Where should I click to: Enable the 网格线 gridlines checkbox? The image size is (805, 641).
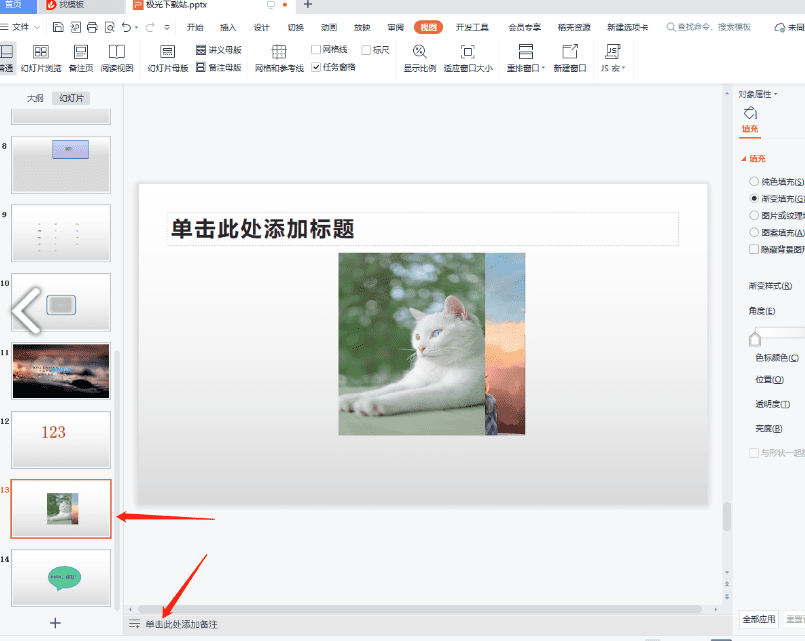click(x=316, y=48)
